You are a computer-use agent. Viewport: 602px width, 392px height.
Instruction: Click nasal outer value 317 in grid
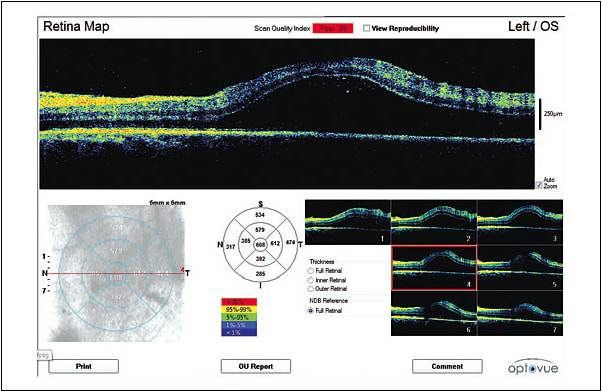230,247
